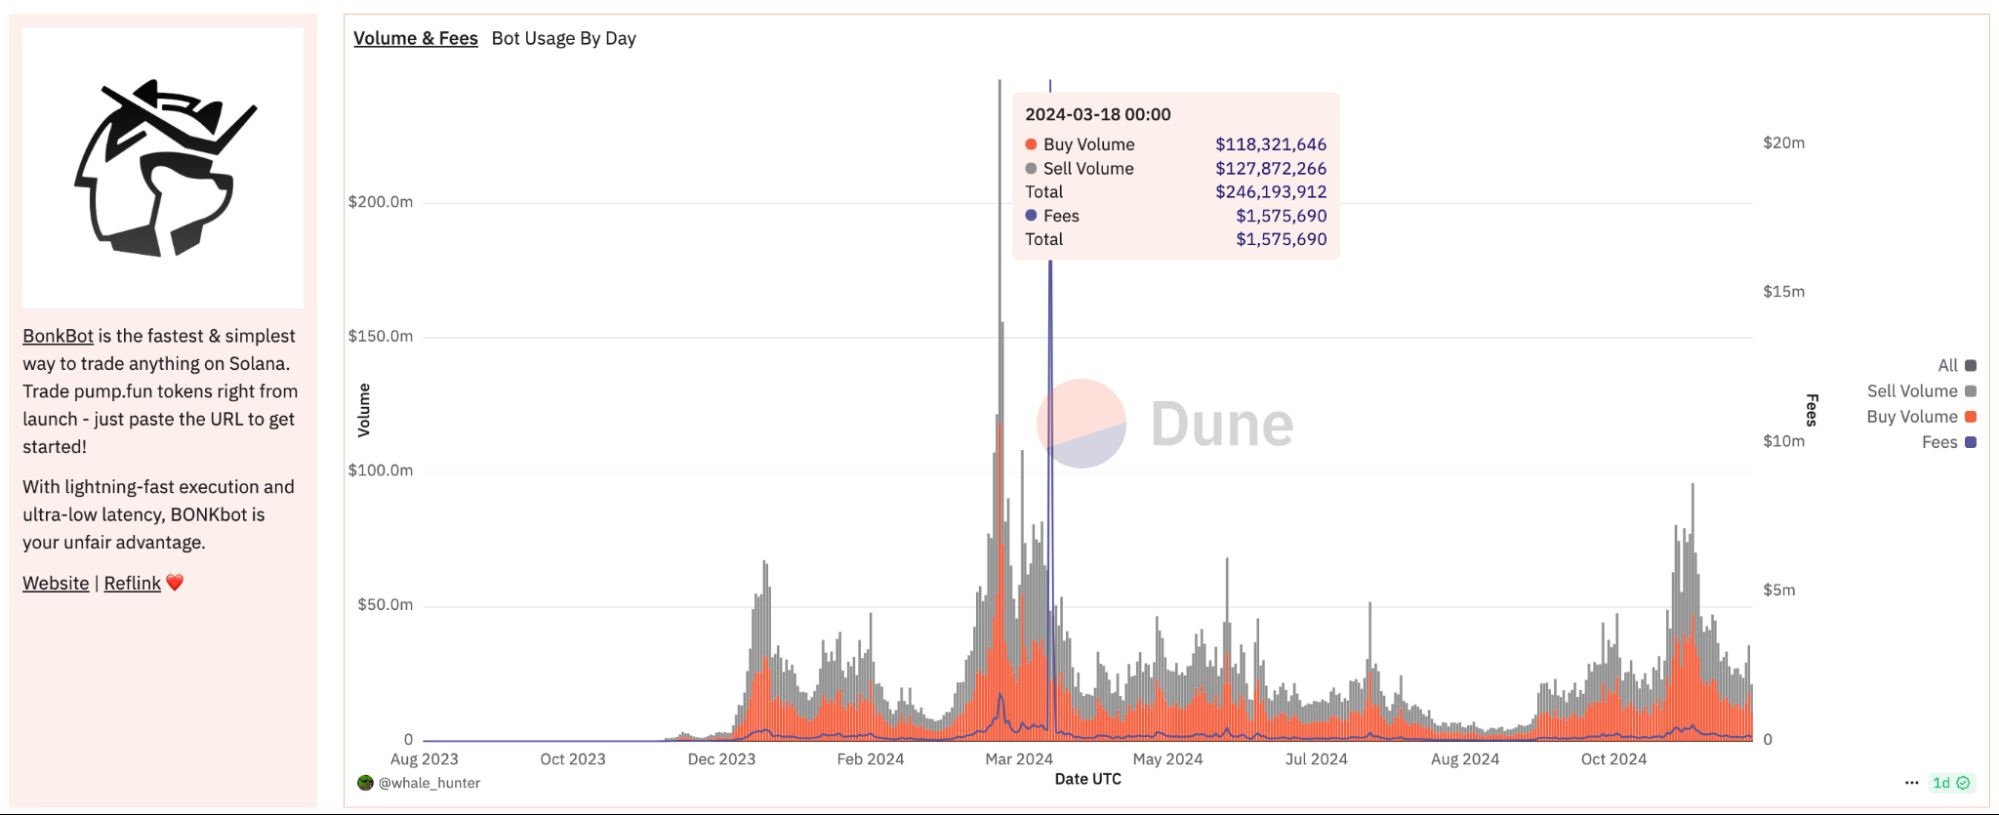Click the orange Buy Volume tooltip dot

coord(1031,144)
